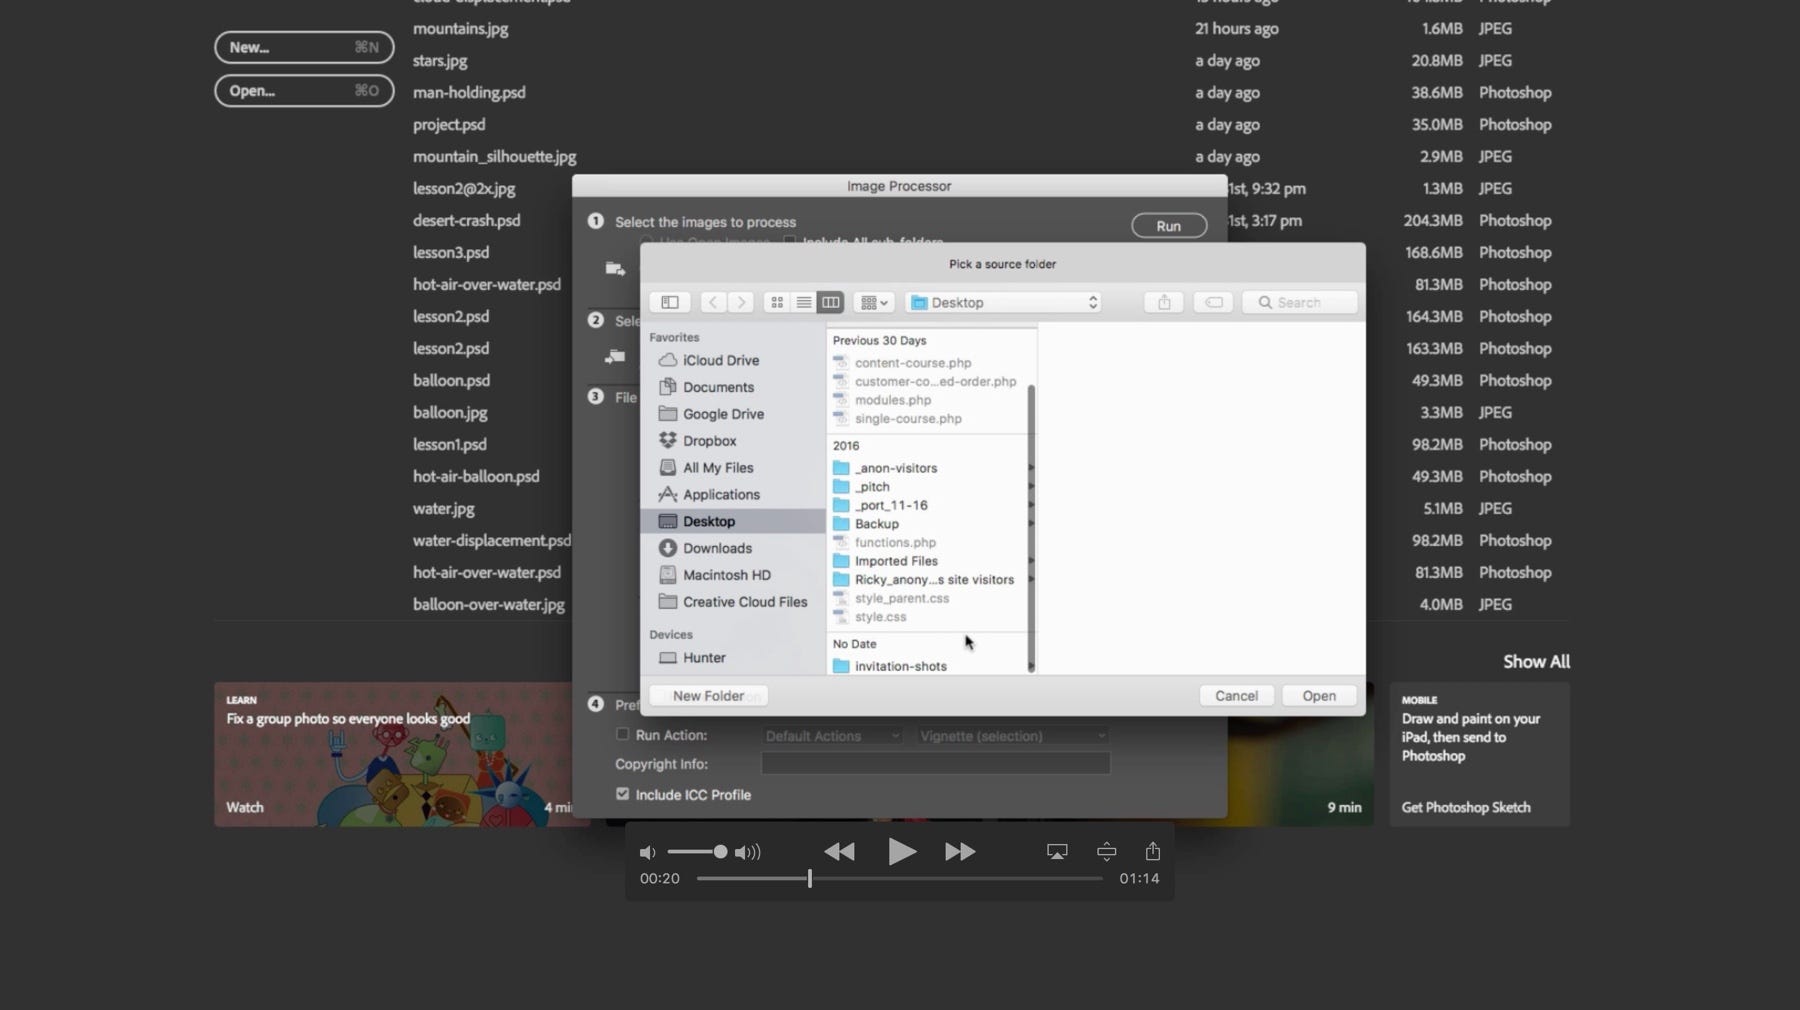This screenshot has height=1010, width=1800.
Task: Open the group photo Learn card
Action: tap(394, 754)
